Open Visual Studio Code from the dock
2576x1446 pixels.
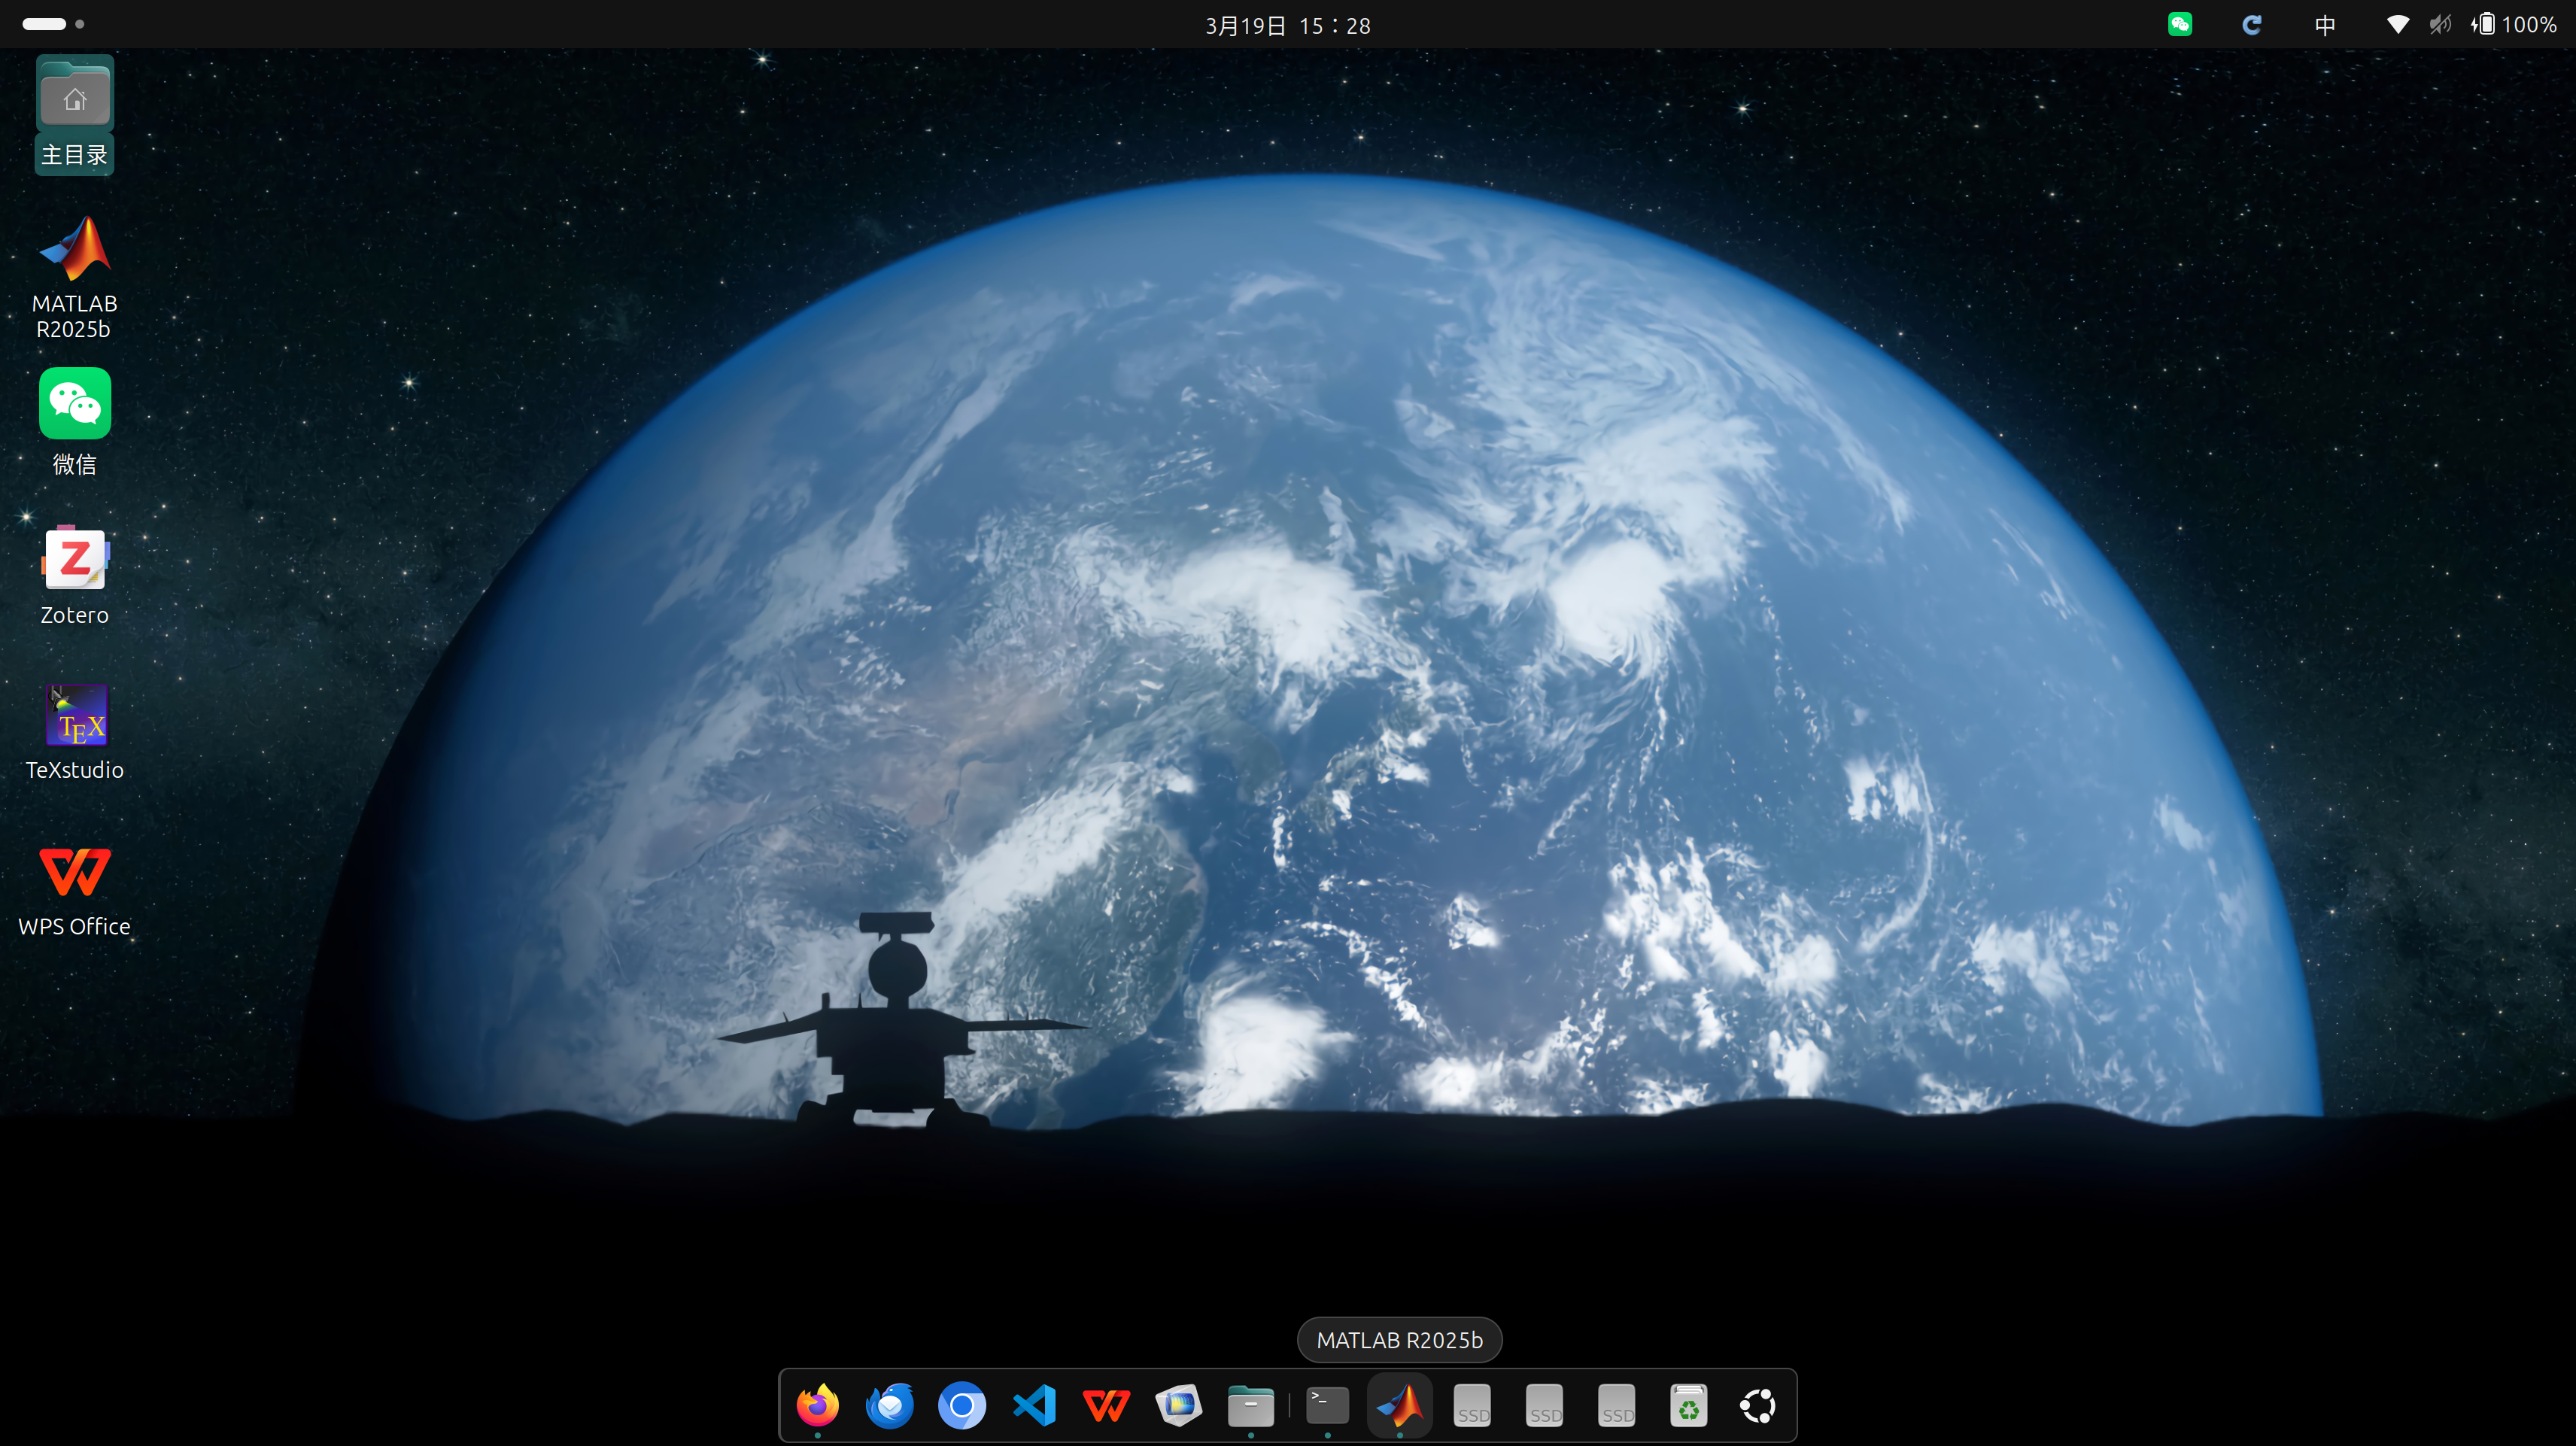(x=1034, y=1405)
